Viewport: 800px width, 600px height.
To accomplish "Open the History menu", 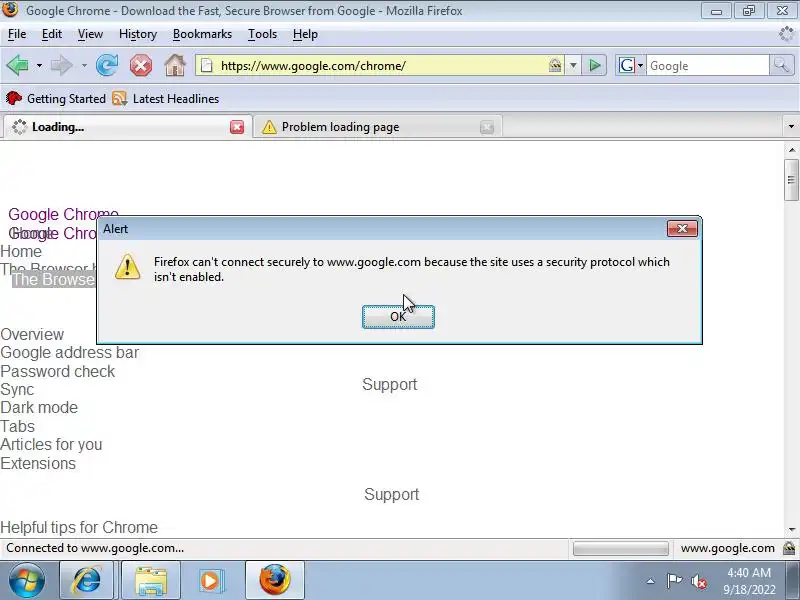I will (138, 34).
